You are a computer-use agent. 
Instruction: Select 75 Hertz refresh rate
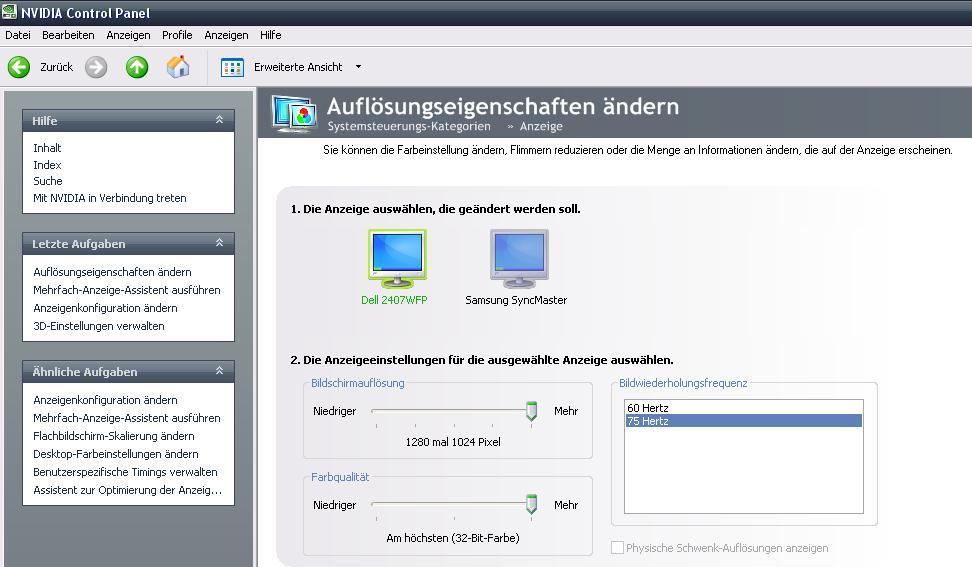743,421
